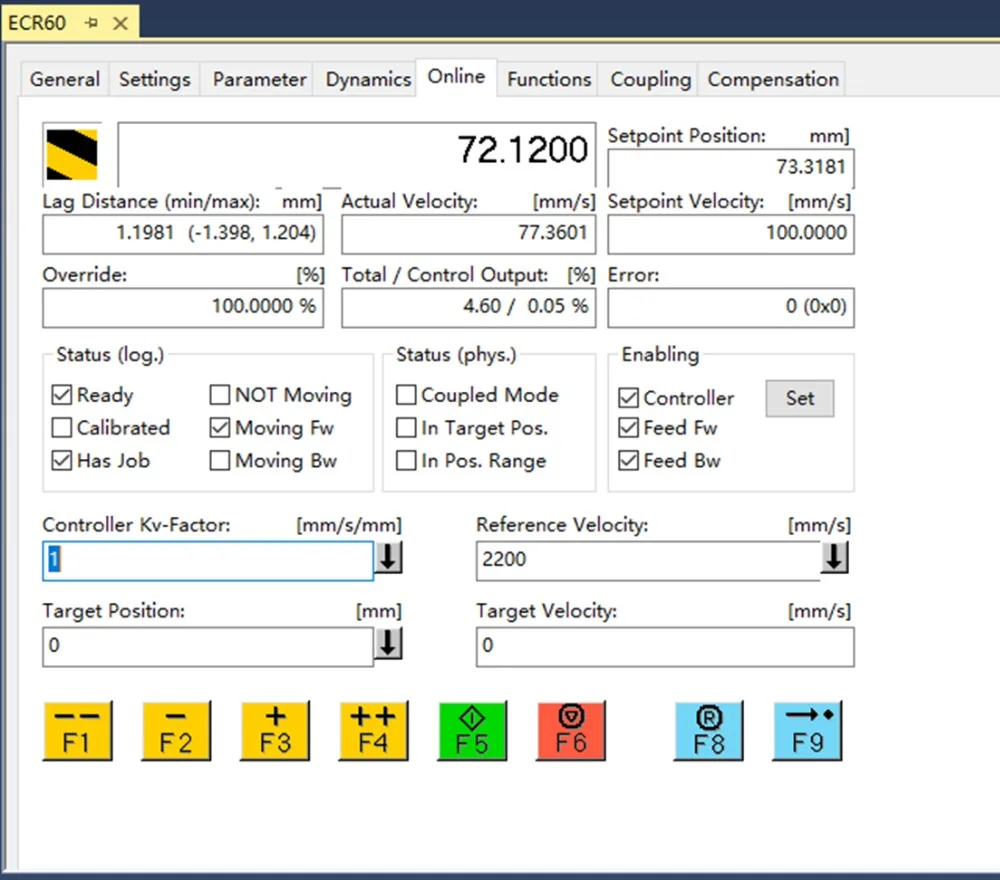The height and width of the screenshot is (880, 1000).
Task: Reset the axis using F8 button
Action: 709,731
